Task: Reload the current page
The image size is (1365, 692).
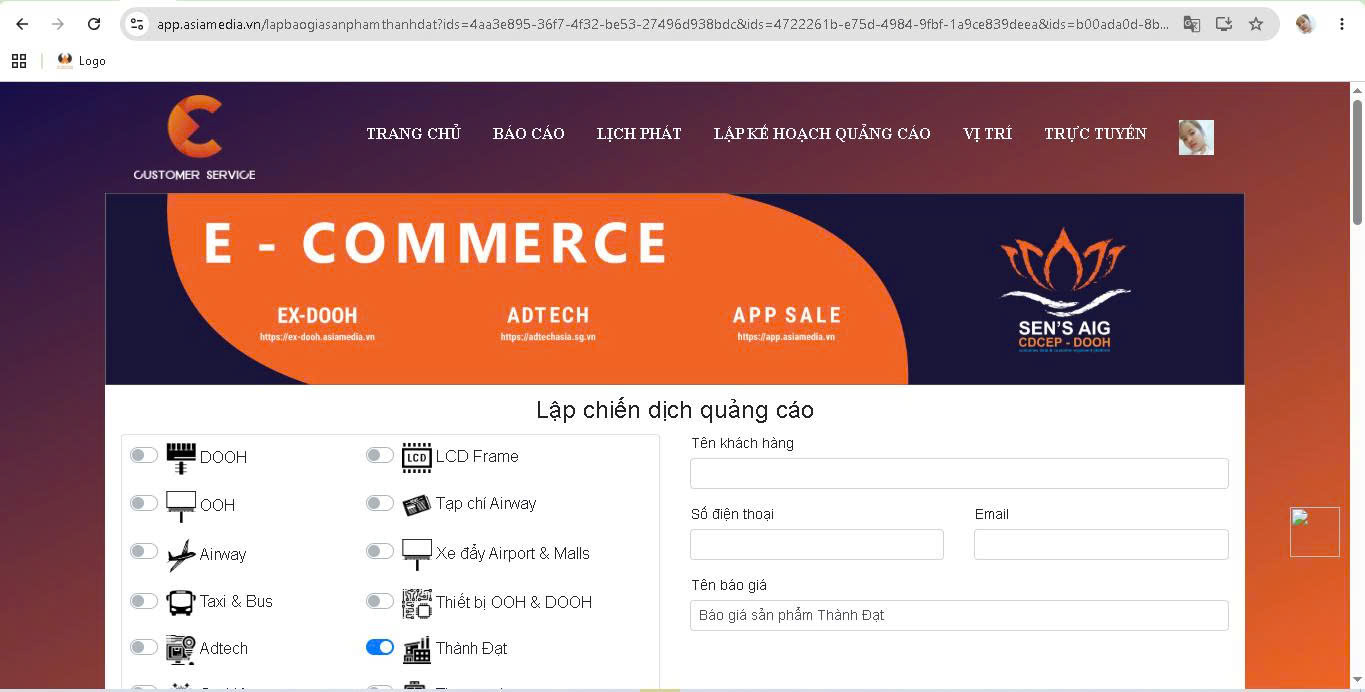Action: point(94,24)
